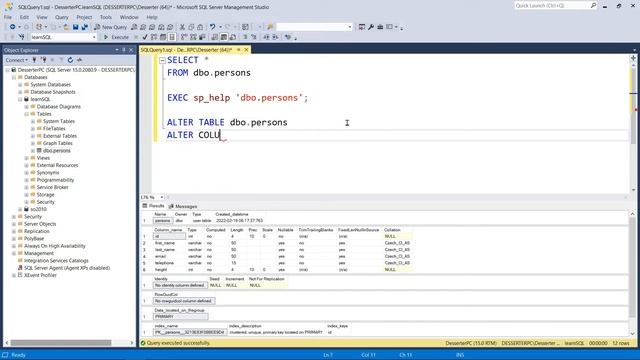This screenshot has height=360, width=640.
Task: Click the Cut scissors icon
Action: (182, 27)
